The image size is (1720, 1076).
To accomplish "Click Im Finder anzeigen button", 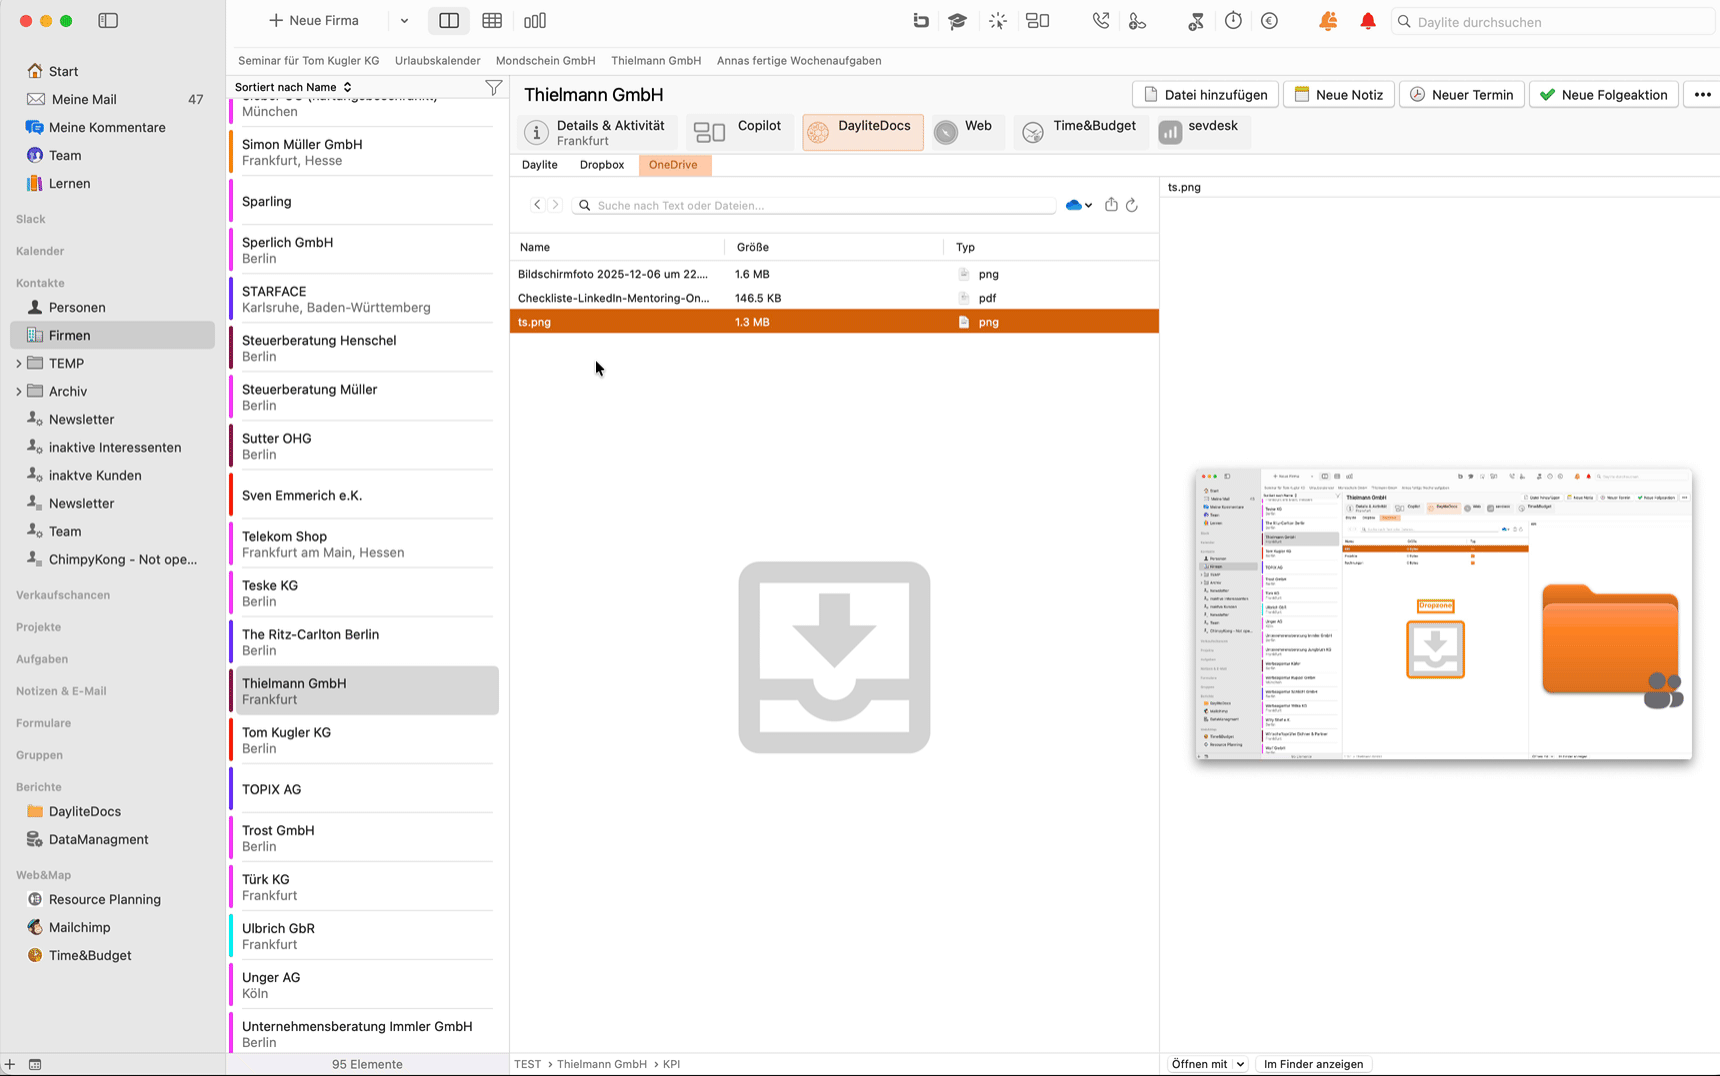I will click(x=1313, y=1064).
